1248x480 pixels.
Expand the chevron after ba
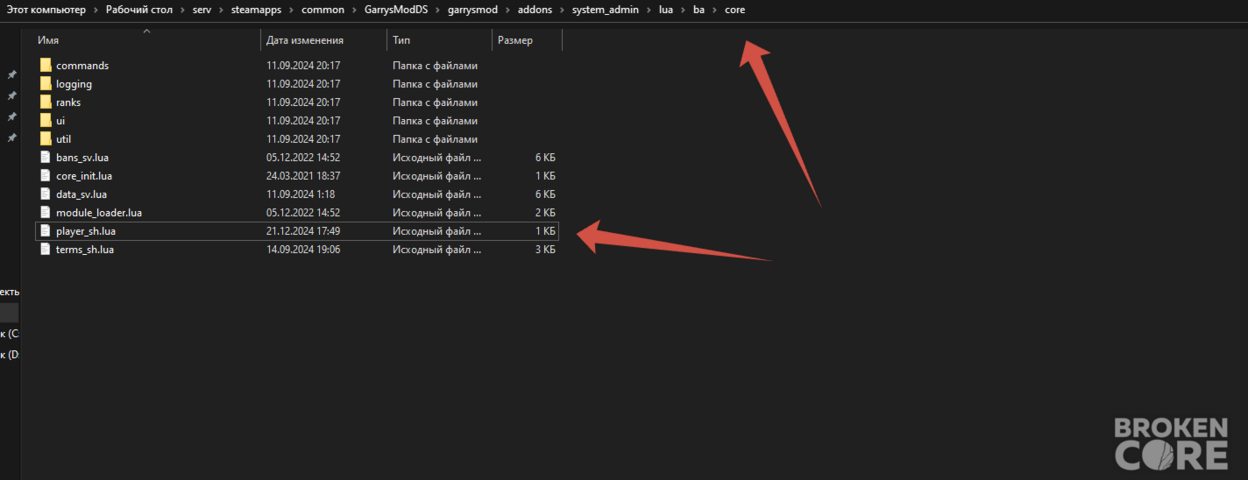click(x=715, y=10)
